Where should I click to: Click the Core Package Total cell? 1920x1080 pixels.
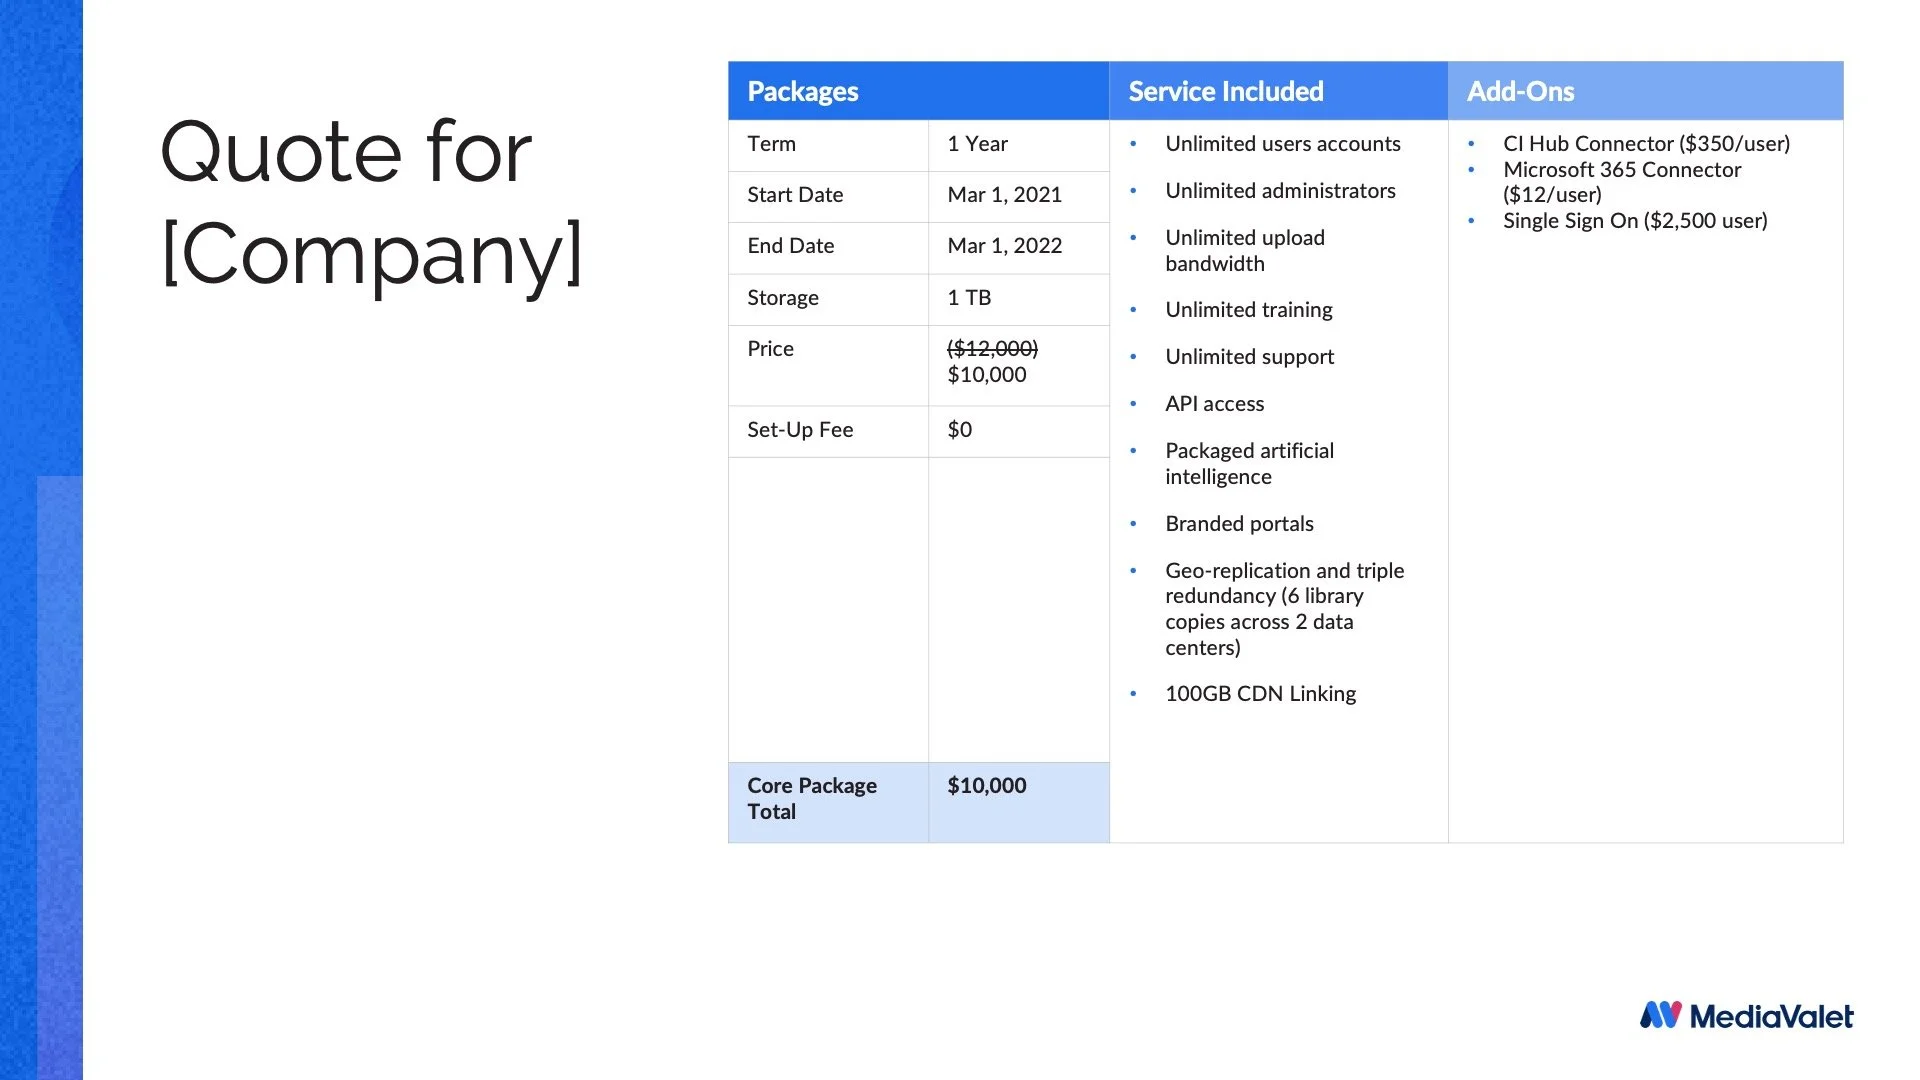811,798
